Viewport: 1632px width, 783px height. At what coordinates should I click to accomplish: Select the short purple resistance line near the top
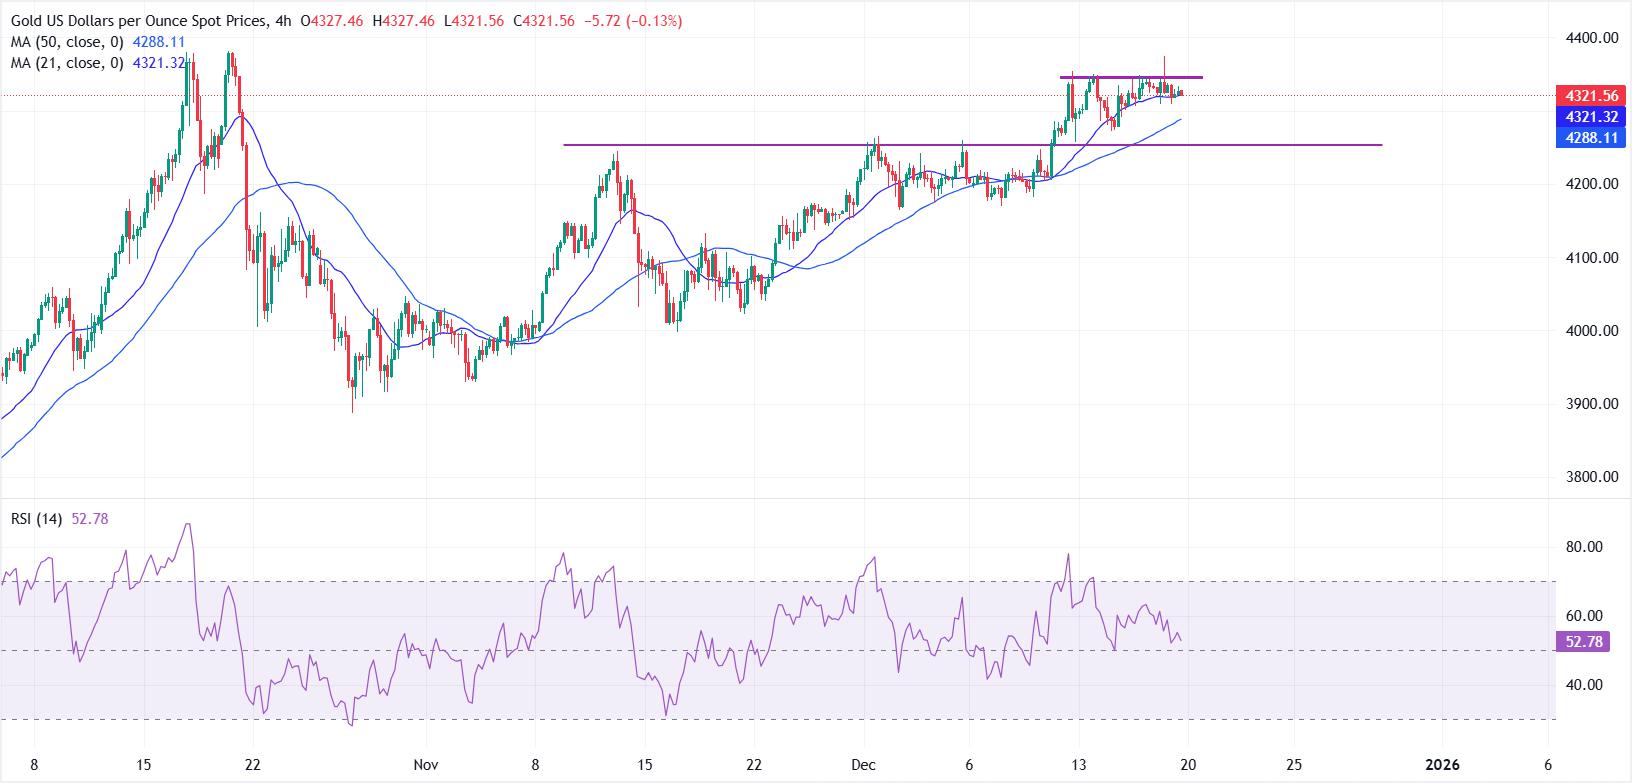click(x=1130, y=77)
